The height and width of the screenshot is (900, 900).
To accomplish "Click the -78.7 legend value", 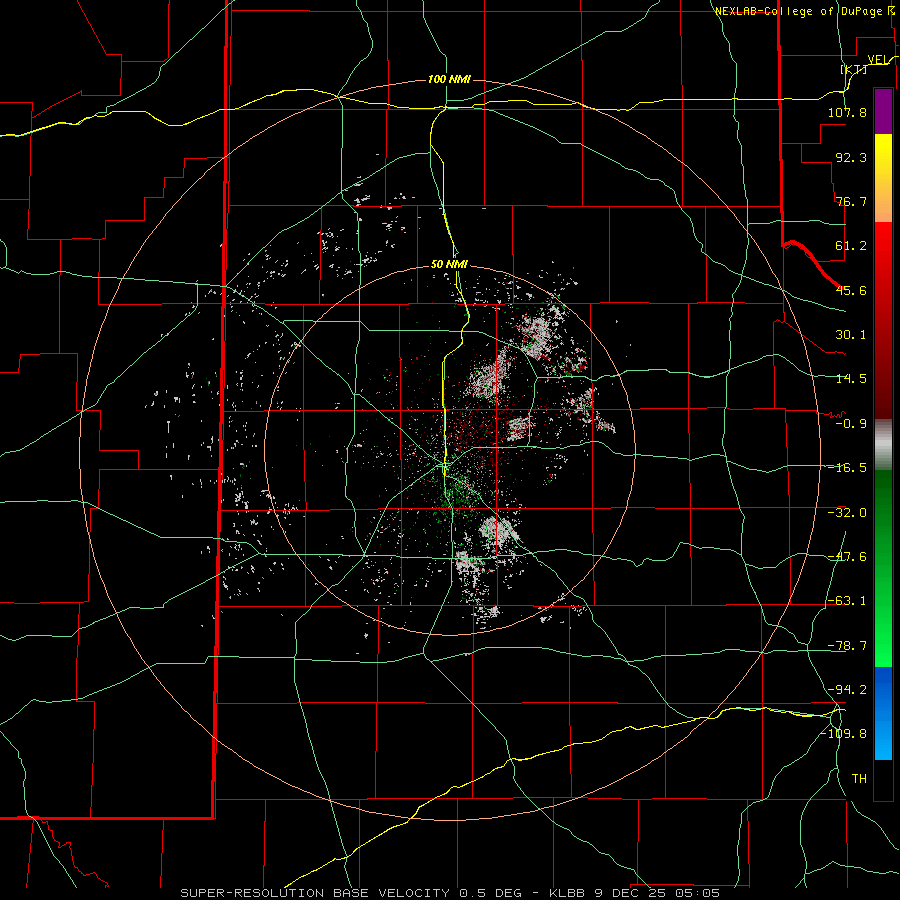I will point(847,646).
